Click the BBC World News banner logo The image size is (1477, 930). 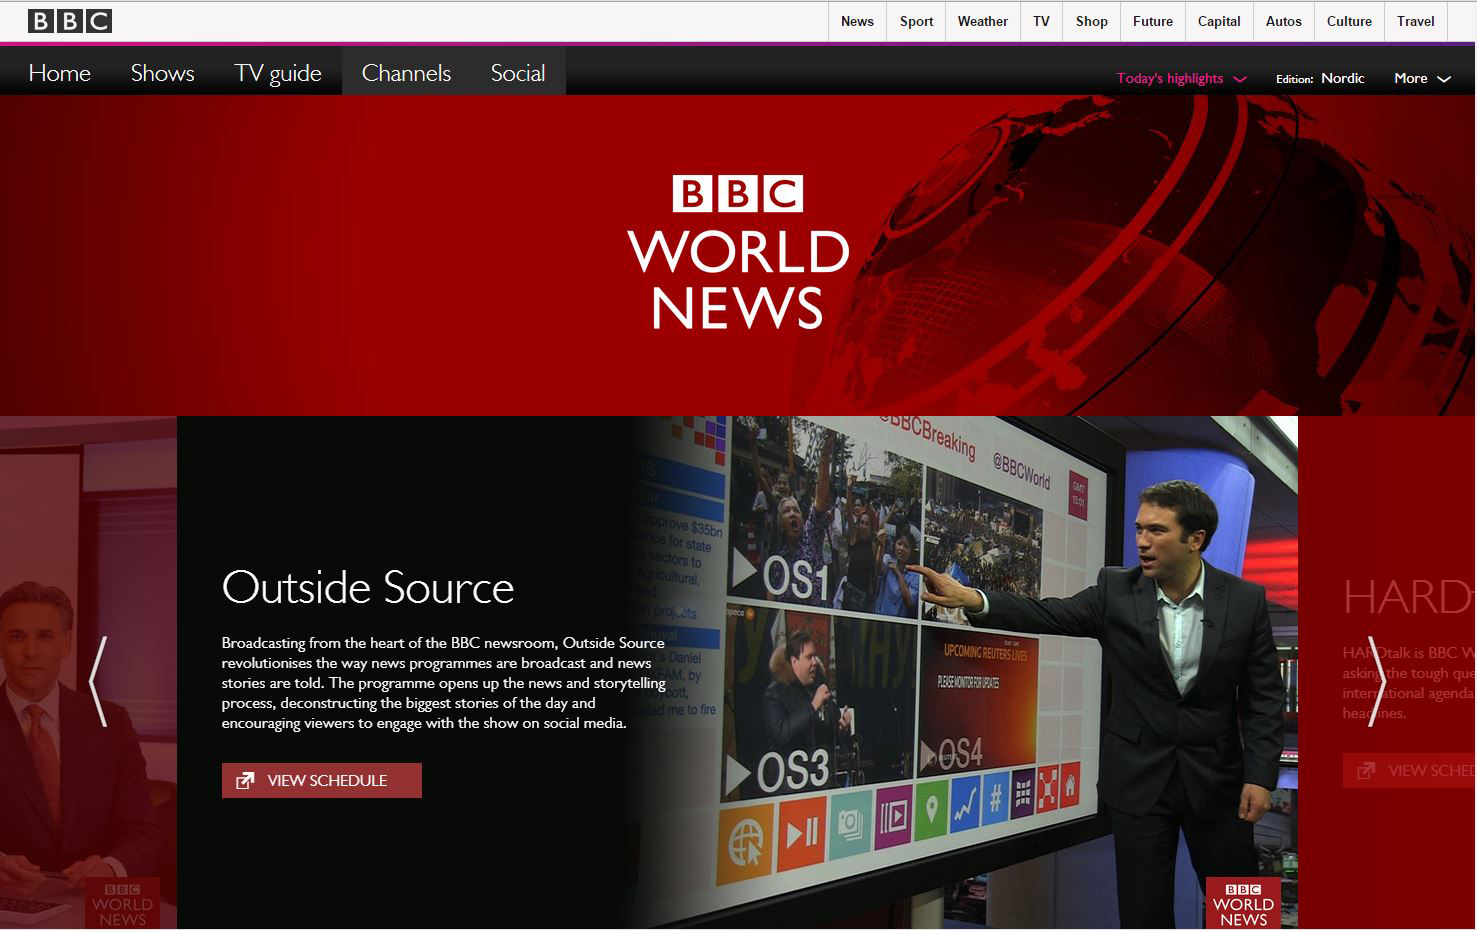click(739, 252)
